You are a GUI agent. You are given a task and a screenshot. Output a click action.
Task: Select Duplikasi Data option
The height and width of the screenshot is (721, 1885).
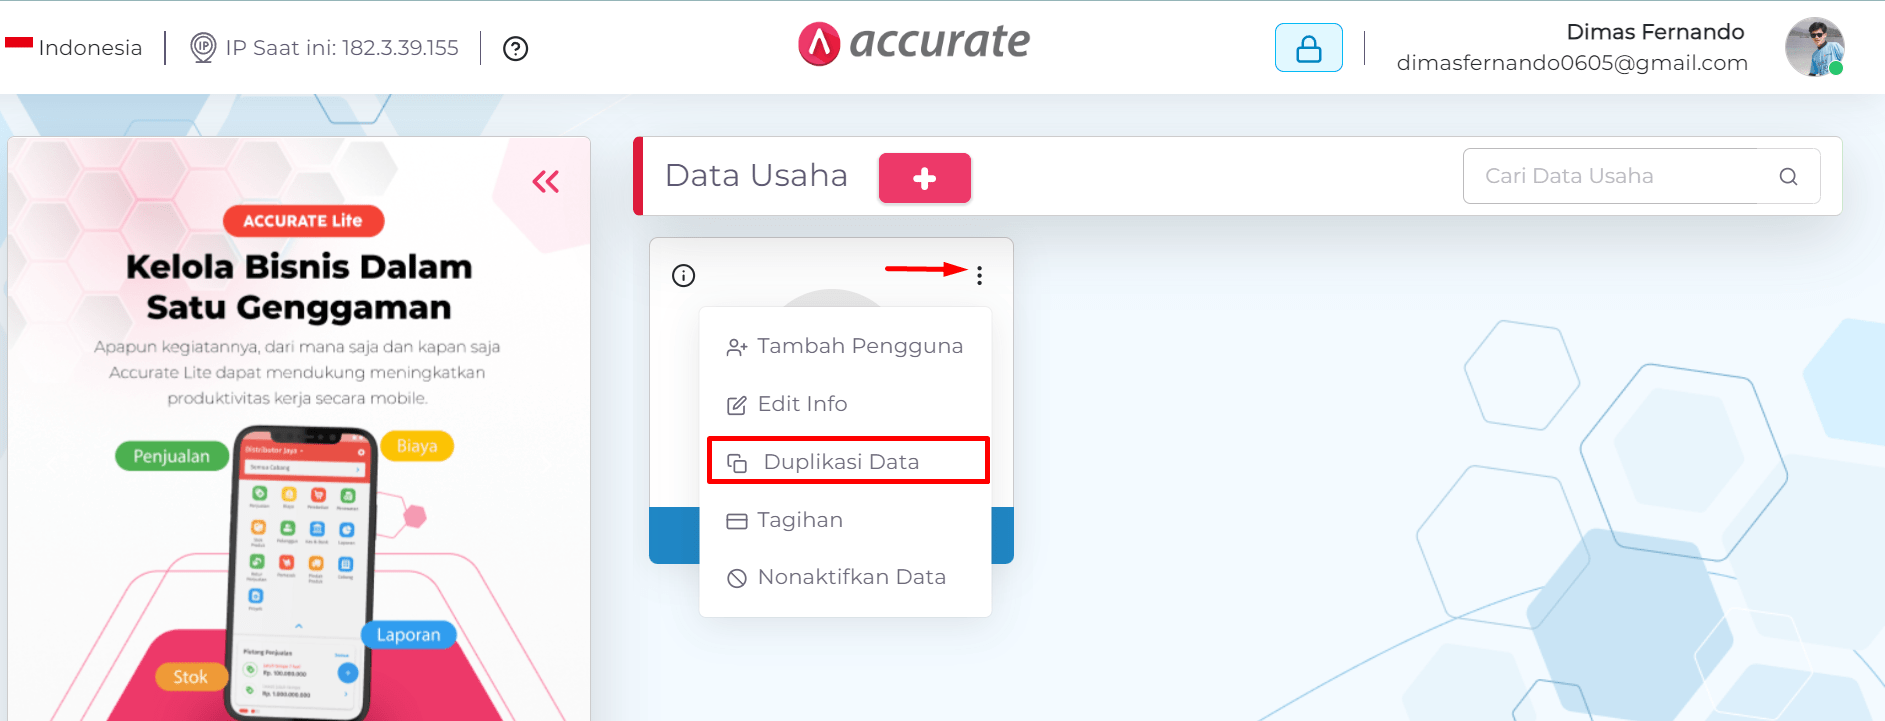pyautogui.click(x=848, y=461)
